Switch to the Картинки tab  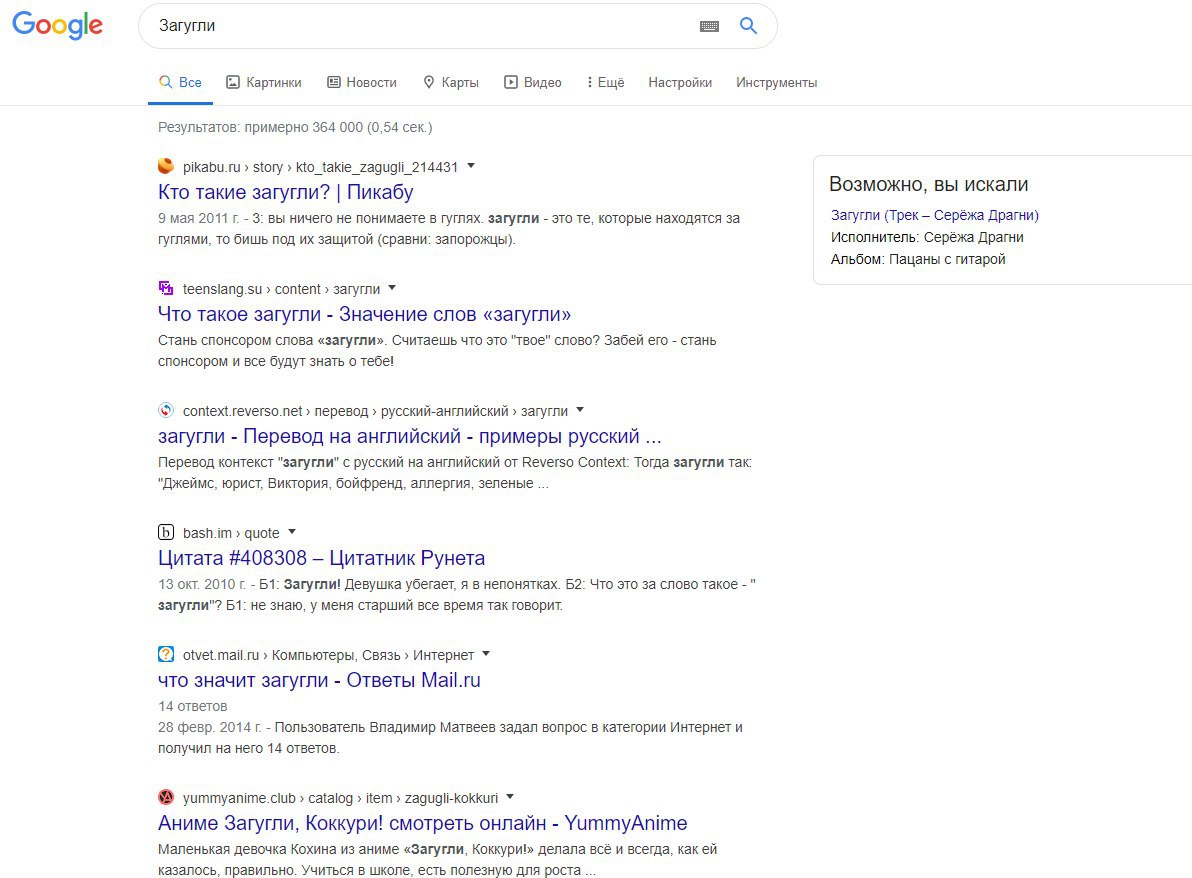[x=264, y=82]
